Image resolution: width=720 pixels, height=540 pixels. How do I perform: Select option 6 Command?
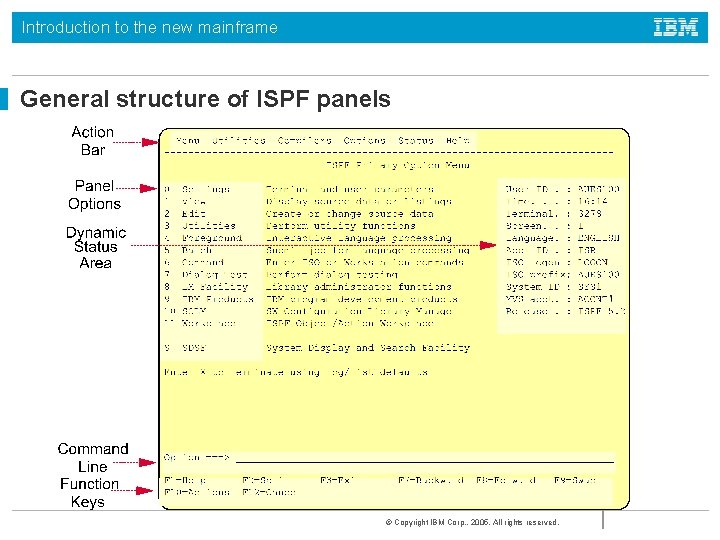194,263
